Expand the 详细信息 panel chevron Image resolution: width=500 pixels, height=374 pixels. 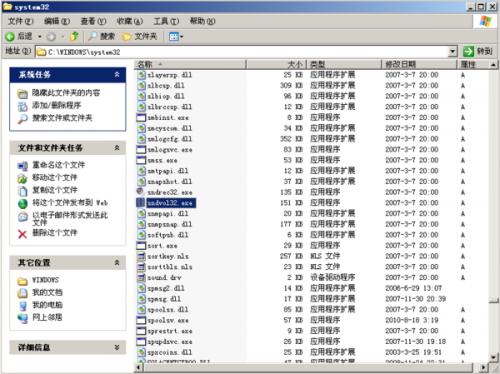[117, 348]
